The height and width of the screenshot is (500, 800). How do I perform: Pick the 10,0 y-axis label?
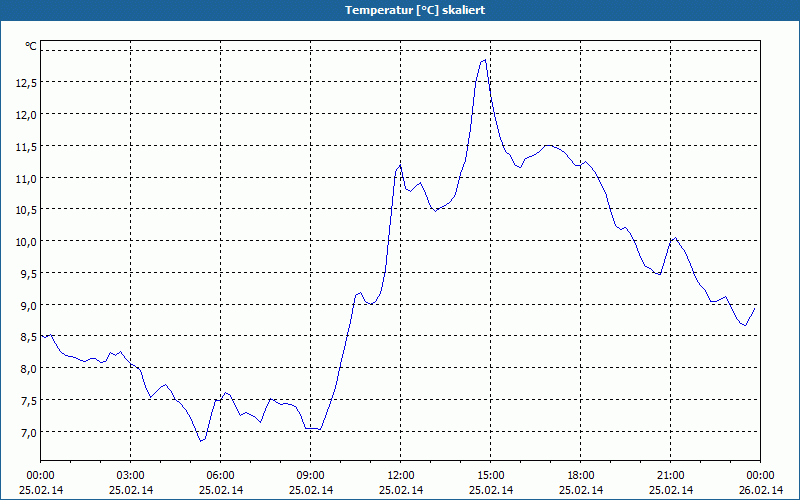click(x=26, y=242)
